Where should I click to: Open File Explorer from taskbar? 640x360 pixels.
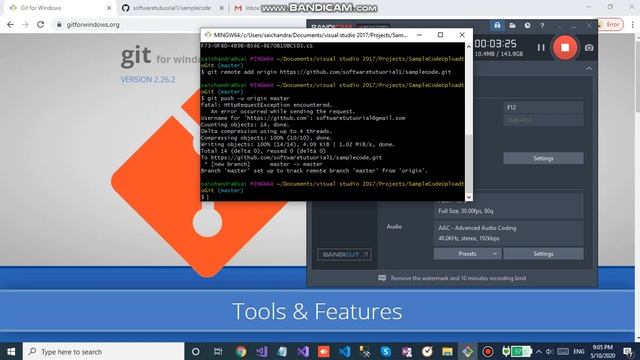[447, 351]
